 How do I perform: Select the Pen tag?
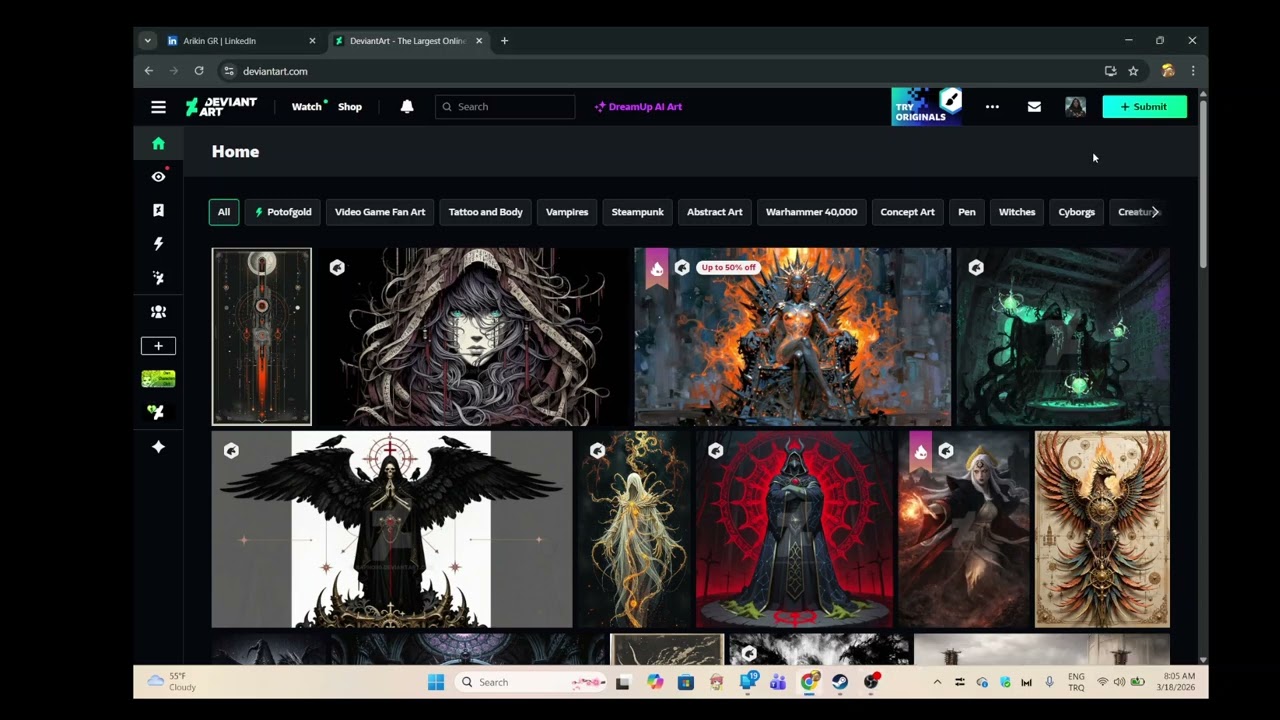(x=967, y=212)
